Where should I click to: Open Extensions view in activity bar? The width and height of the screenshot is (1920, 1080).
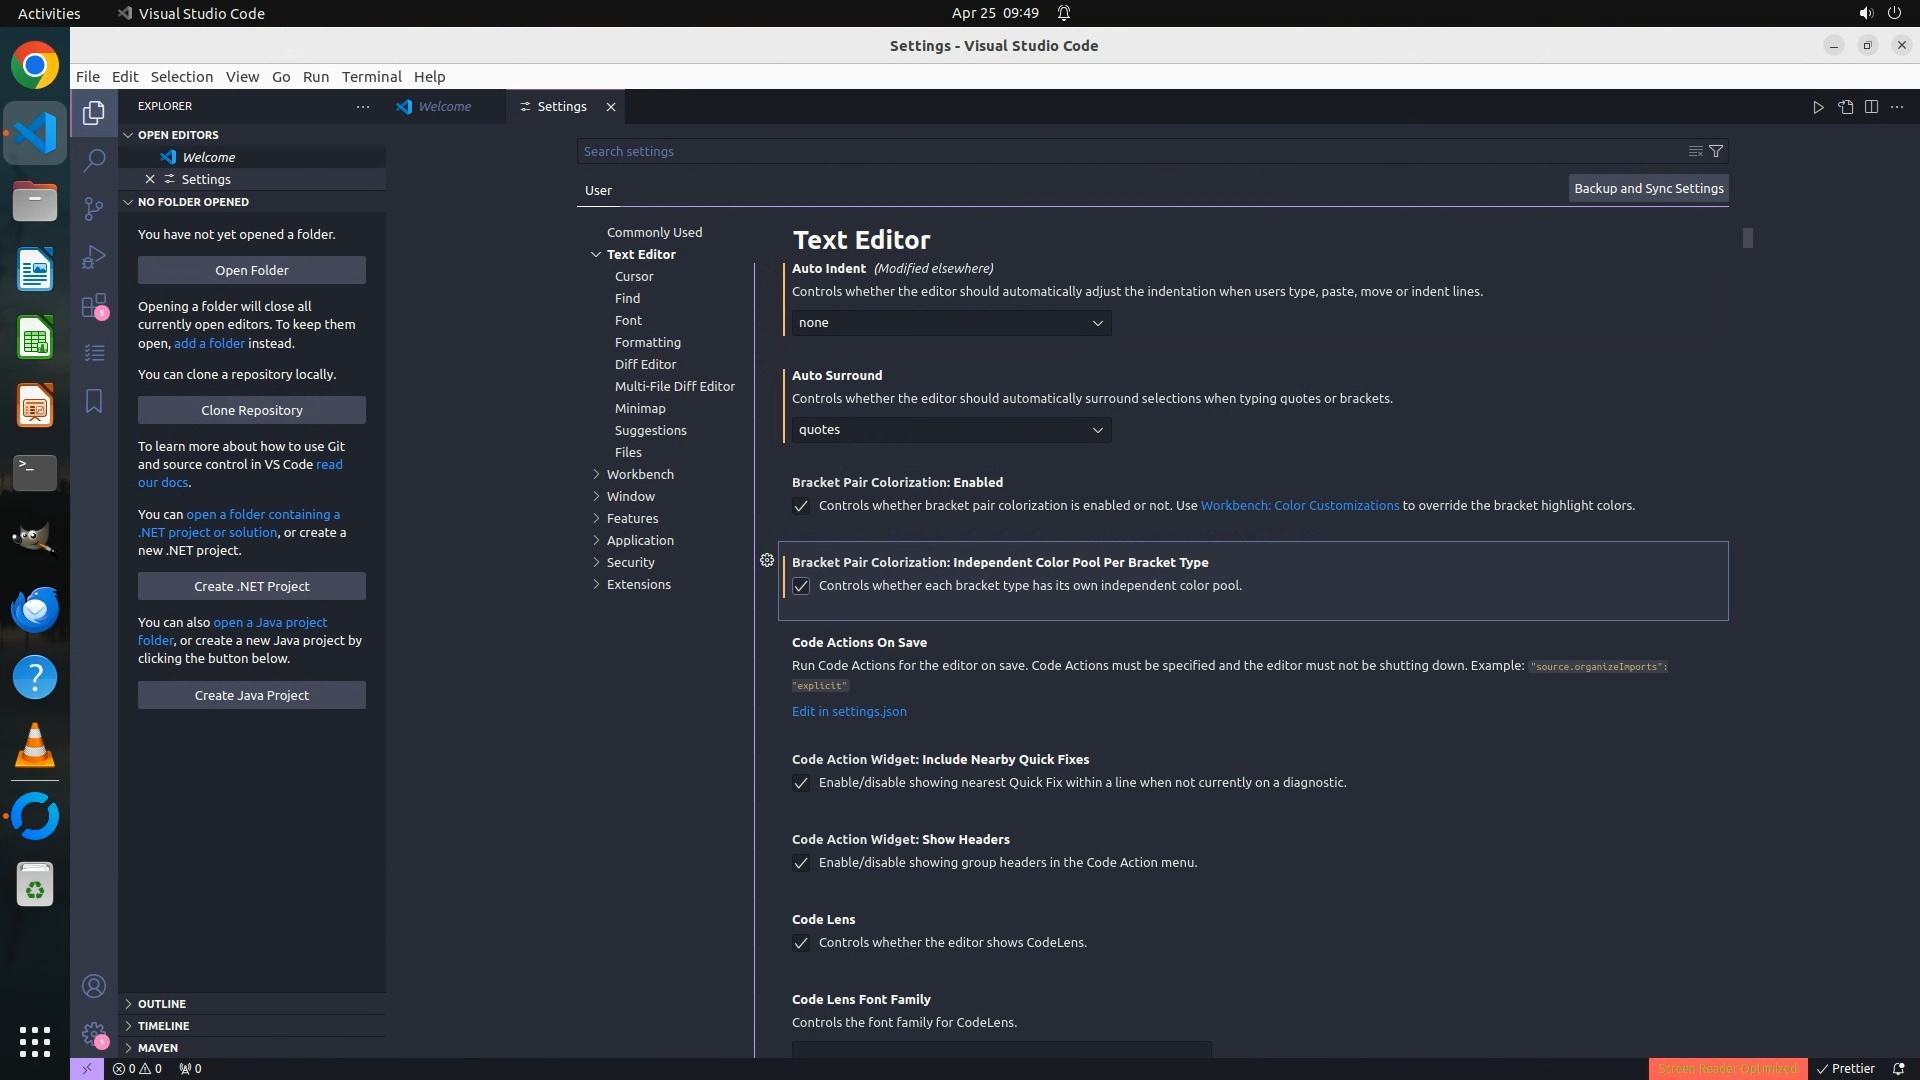(x=94, y=305)
